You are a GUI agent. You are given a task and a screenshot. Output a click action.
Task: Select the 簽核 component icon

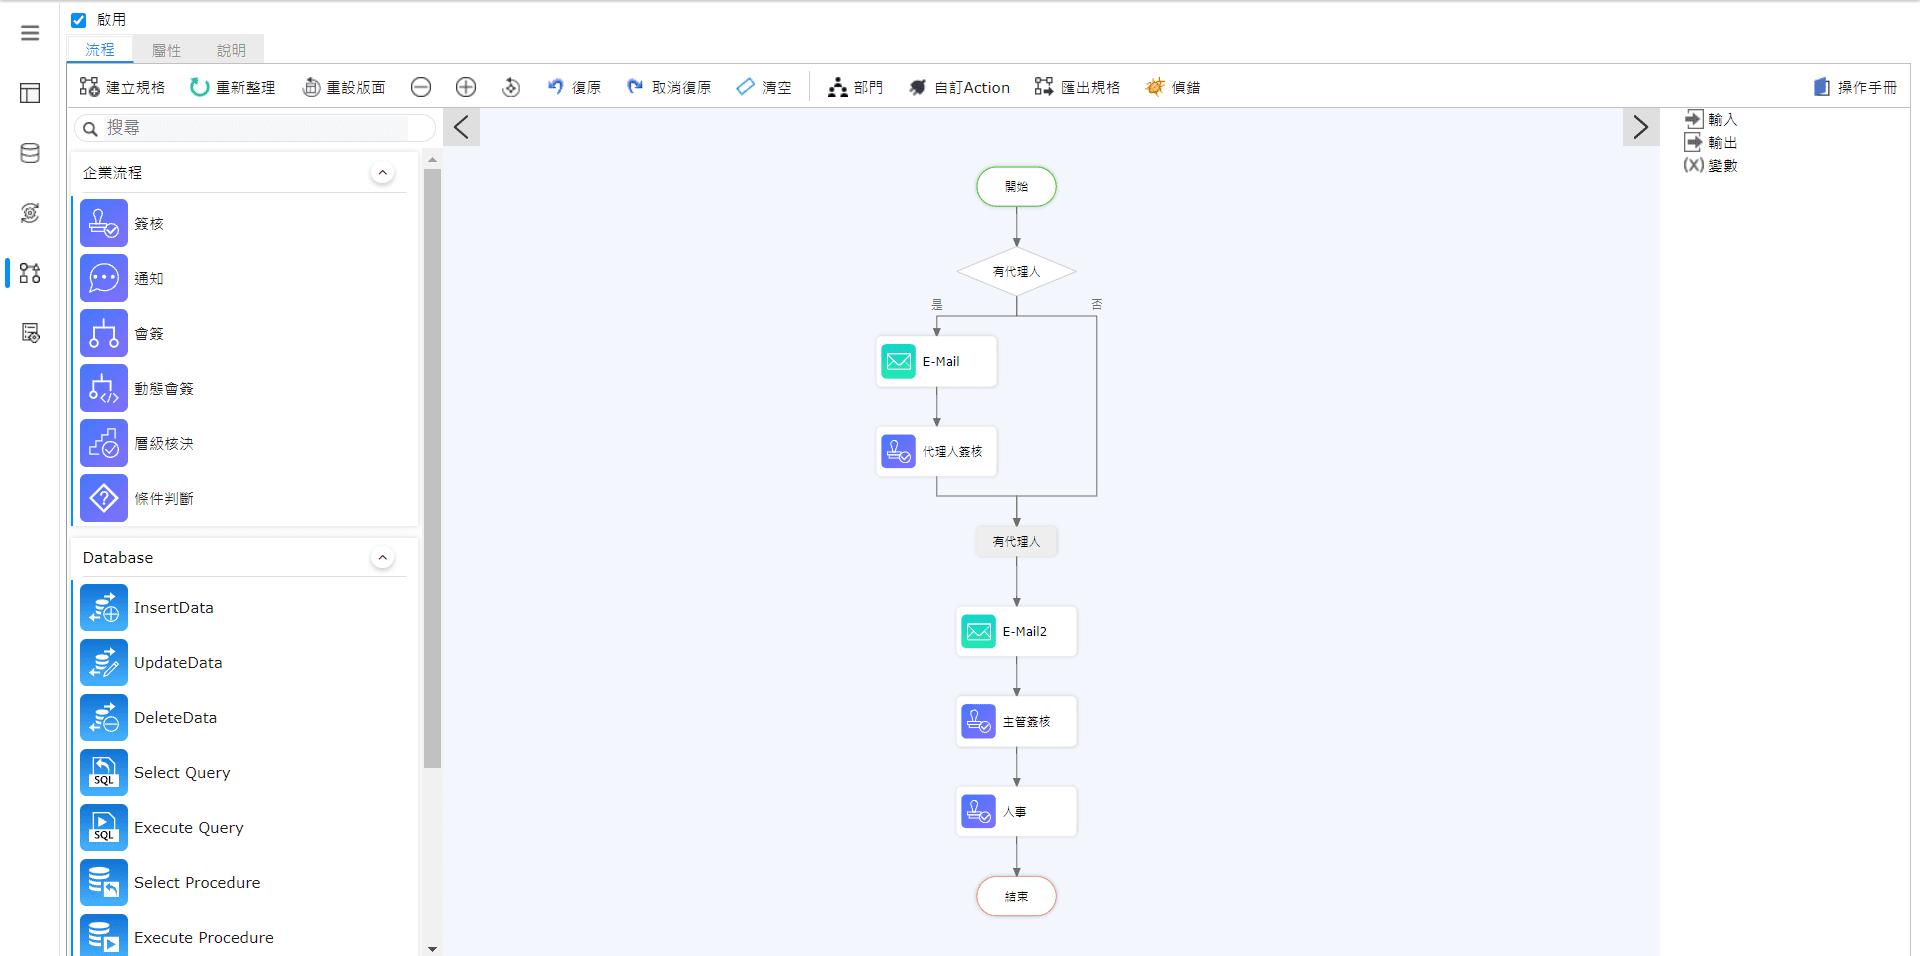coord(104,223)
